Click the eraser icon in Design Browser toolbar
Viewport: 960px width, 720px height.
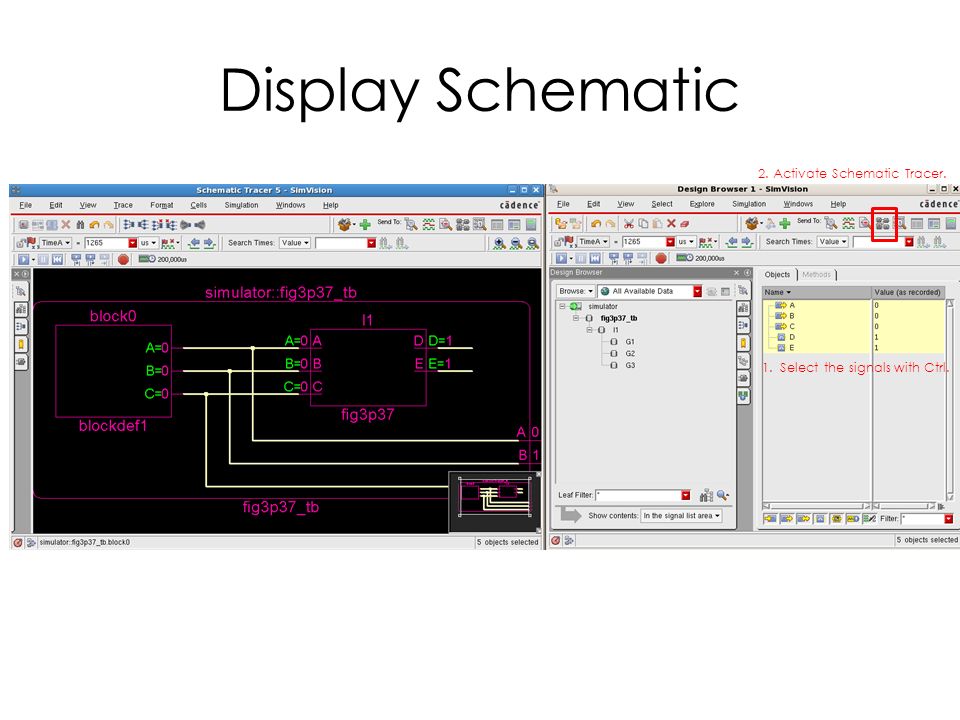(684, 223)
